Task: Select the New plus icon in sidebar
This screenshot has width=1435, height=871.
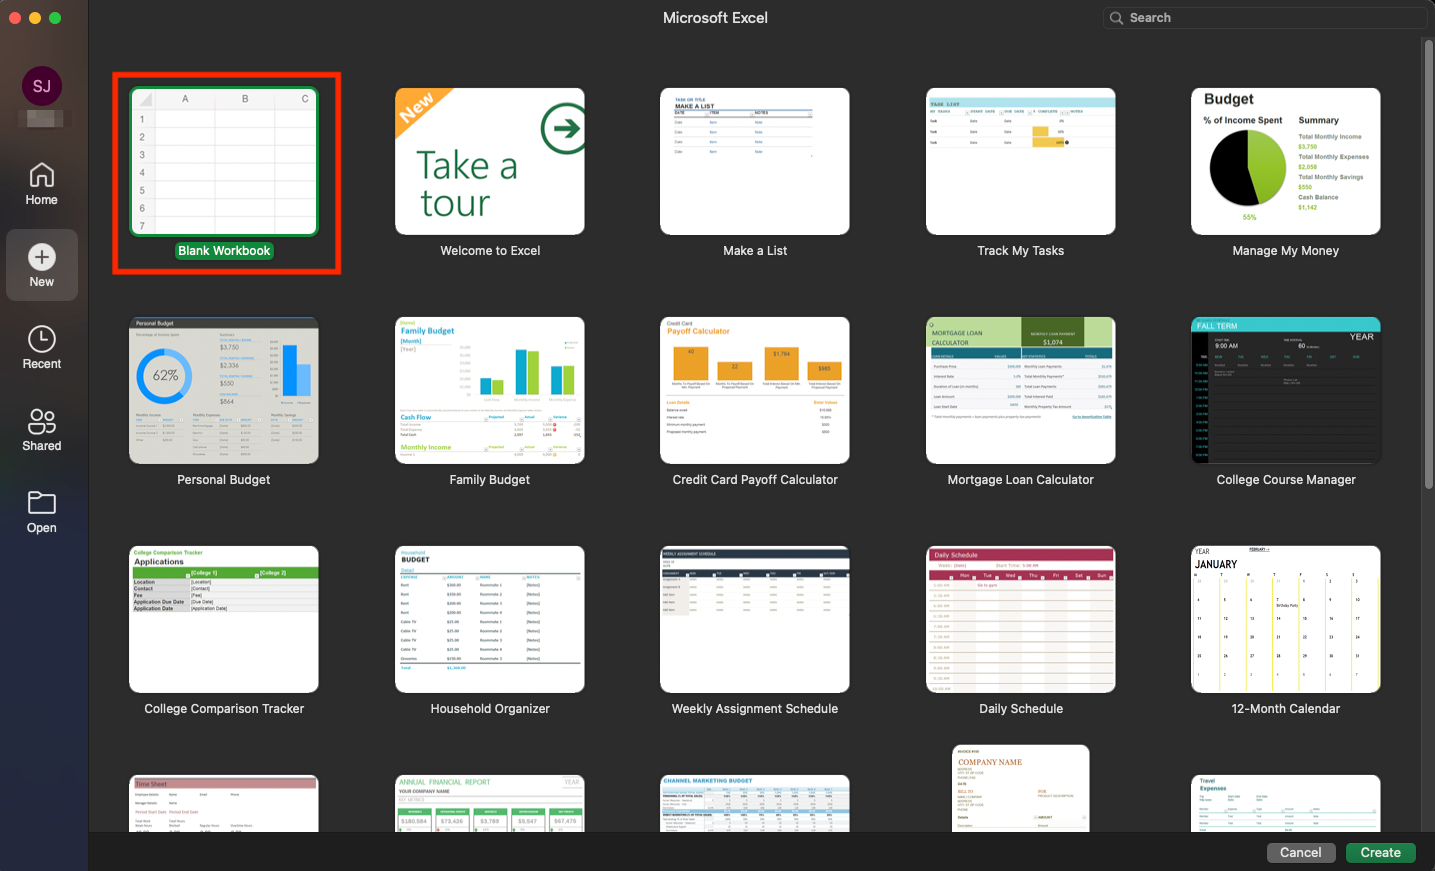Action: coord(42,257)
